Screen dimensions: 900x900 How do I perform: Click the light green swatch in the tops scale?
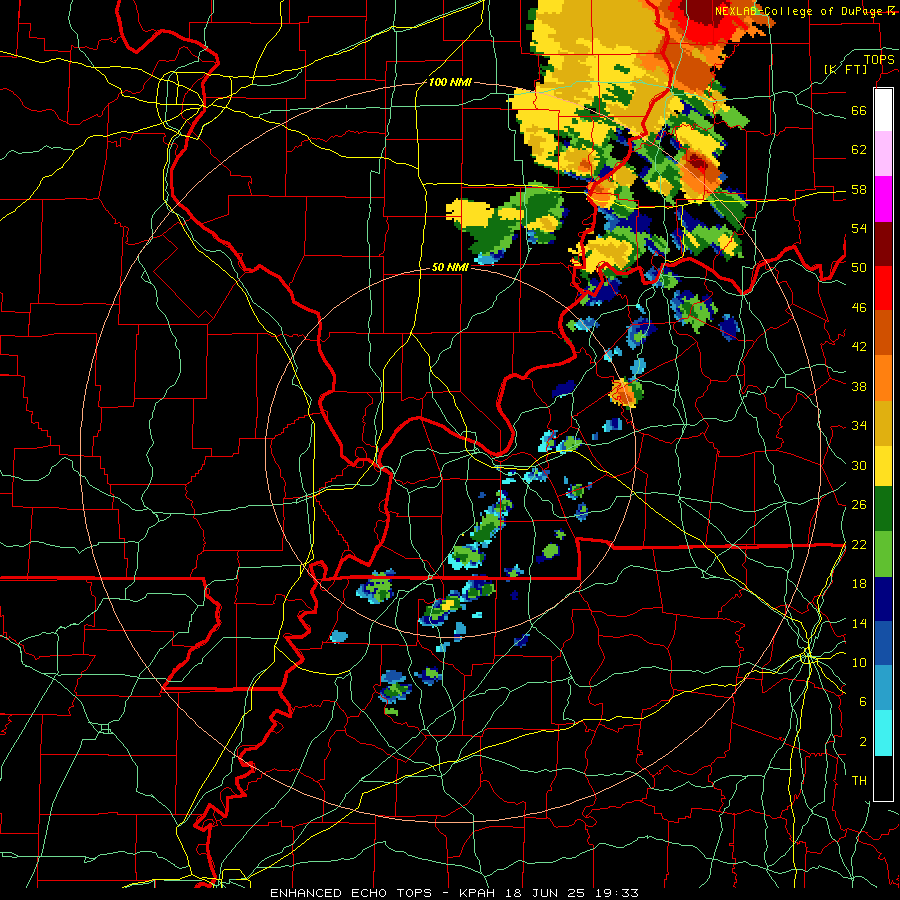[x=883, y=554]
